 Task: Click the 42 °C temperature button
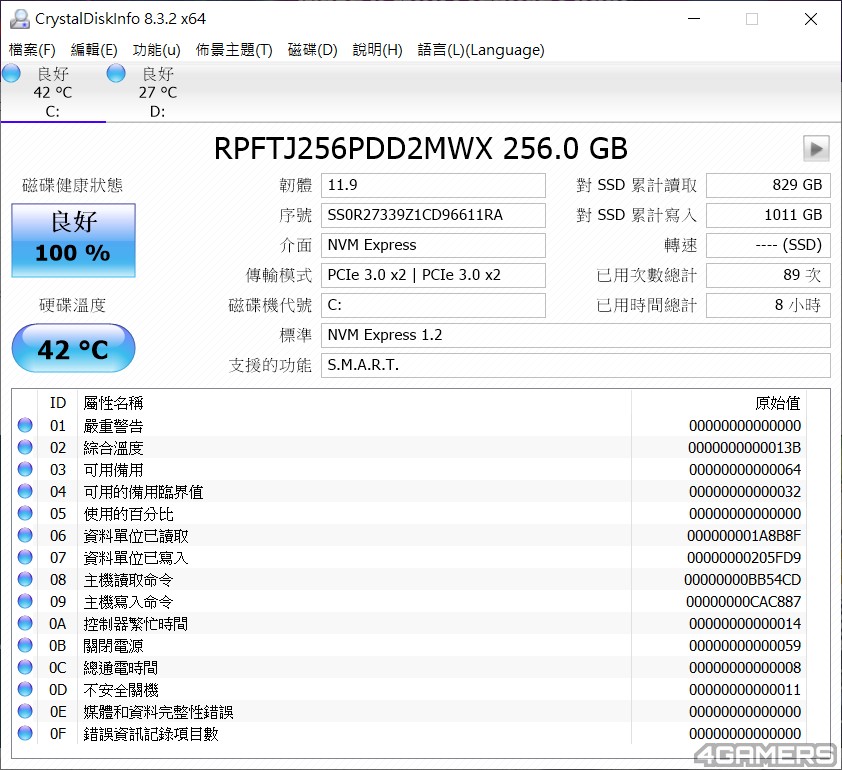(x=73, y=349)
